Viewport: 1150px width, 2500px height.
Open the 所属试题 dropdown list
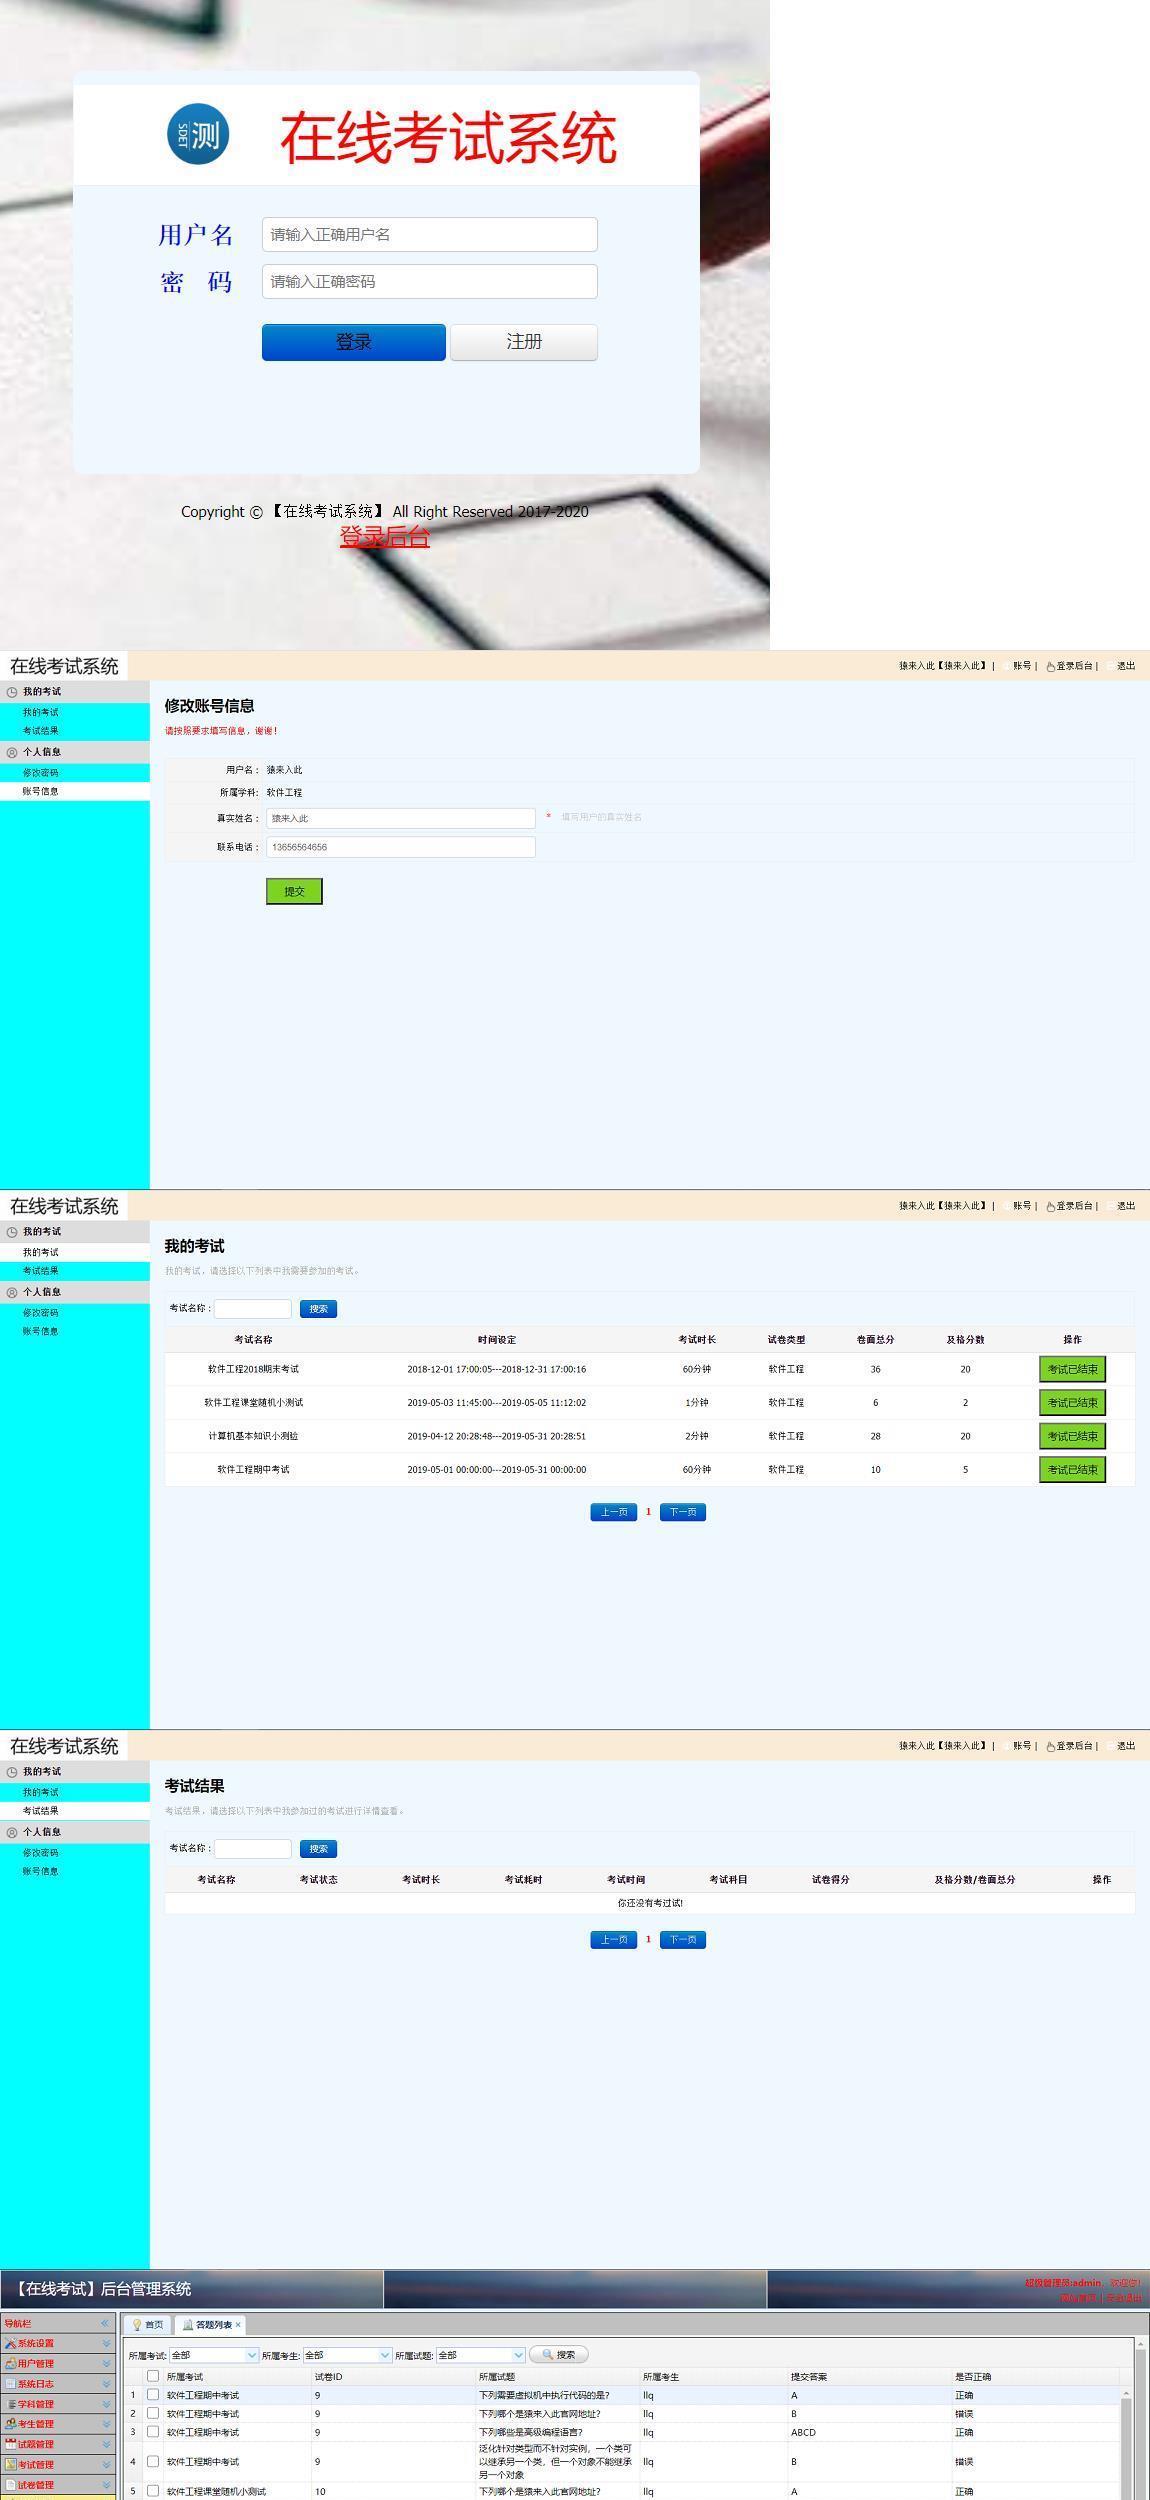tap(518, 2356)
